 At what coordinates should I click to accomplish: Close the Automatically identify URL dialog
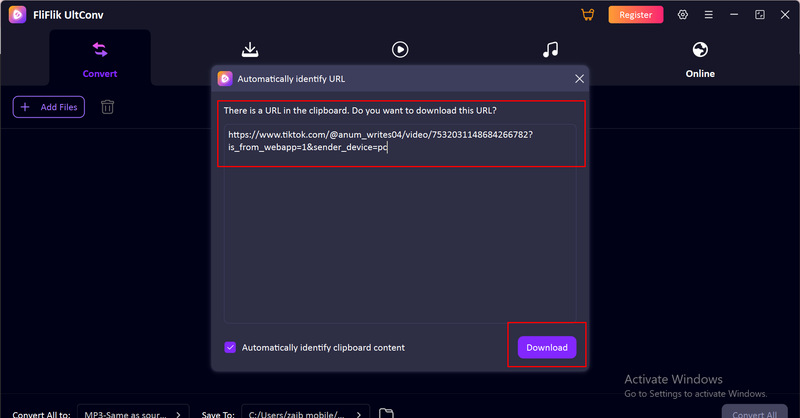click(x=579, y=78)
